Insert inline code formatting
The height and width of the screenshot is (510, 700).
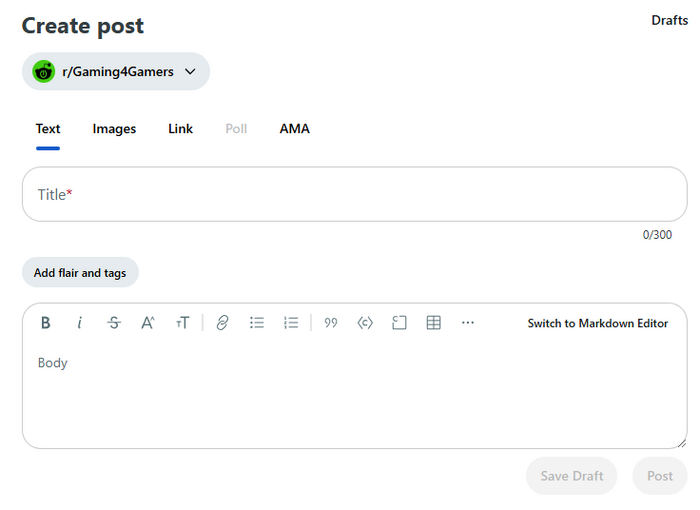click(x=365, y=323)
